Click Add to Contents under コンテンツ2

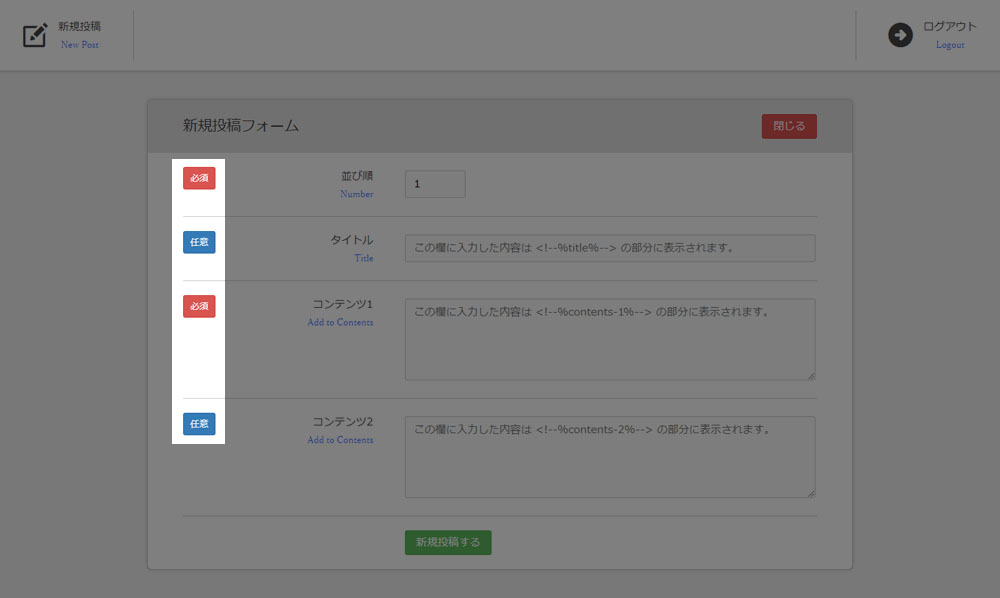[340, 440]
